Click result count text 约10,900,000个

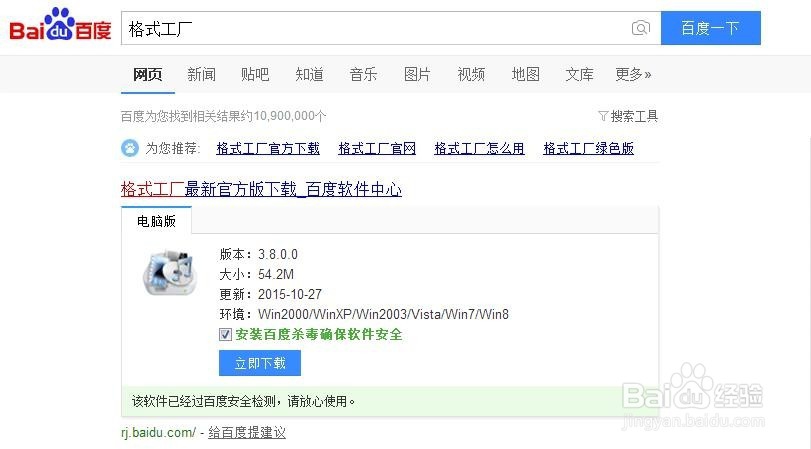click(284, 116)
